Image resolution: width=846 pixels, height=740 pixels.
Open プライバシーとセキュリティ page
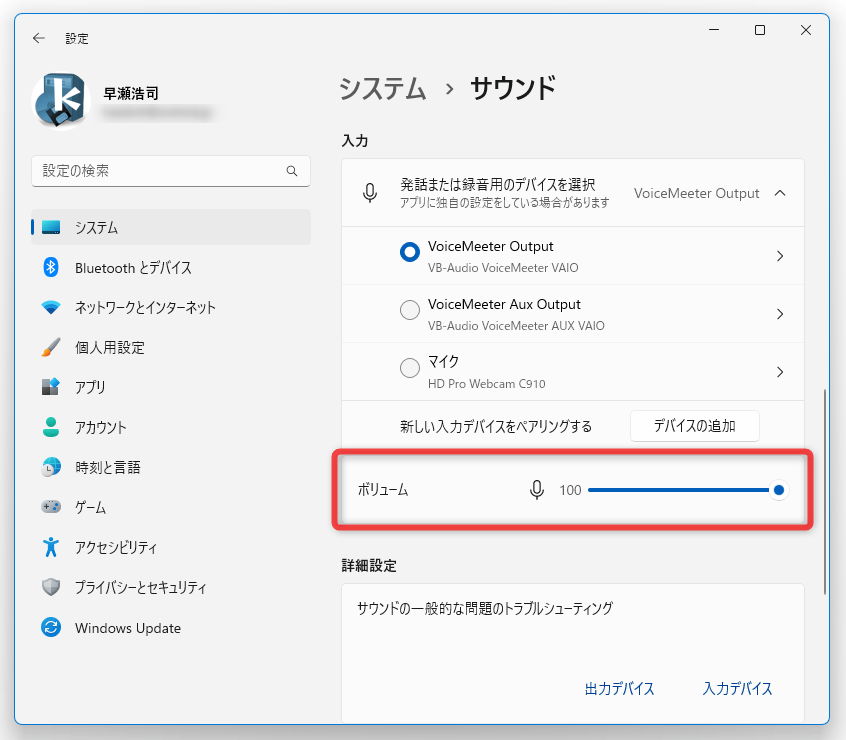170,587
